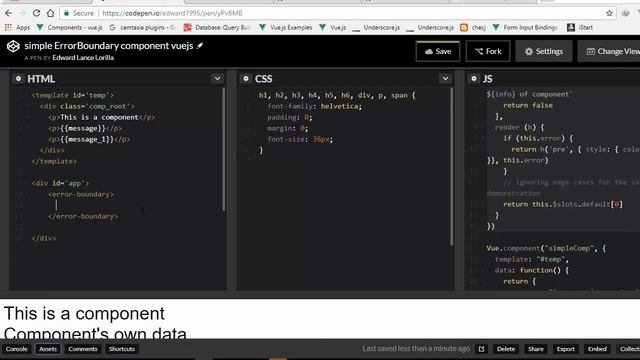Open the Apps grid in bookmarks bar
Screen dimensions: 640x360
point(17,27)
